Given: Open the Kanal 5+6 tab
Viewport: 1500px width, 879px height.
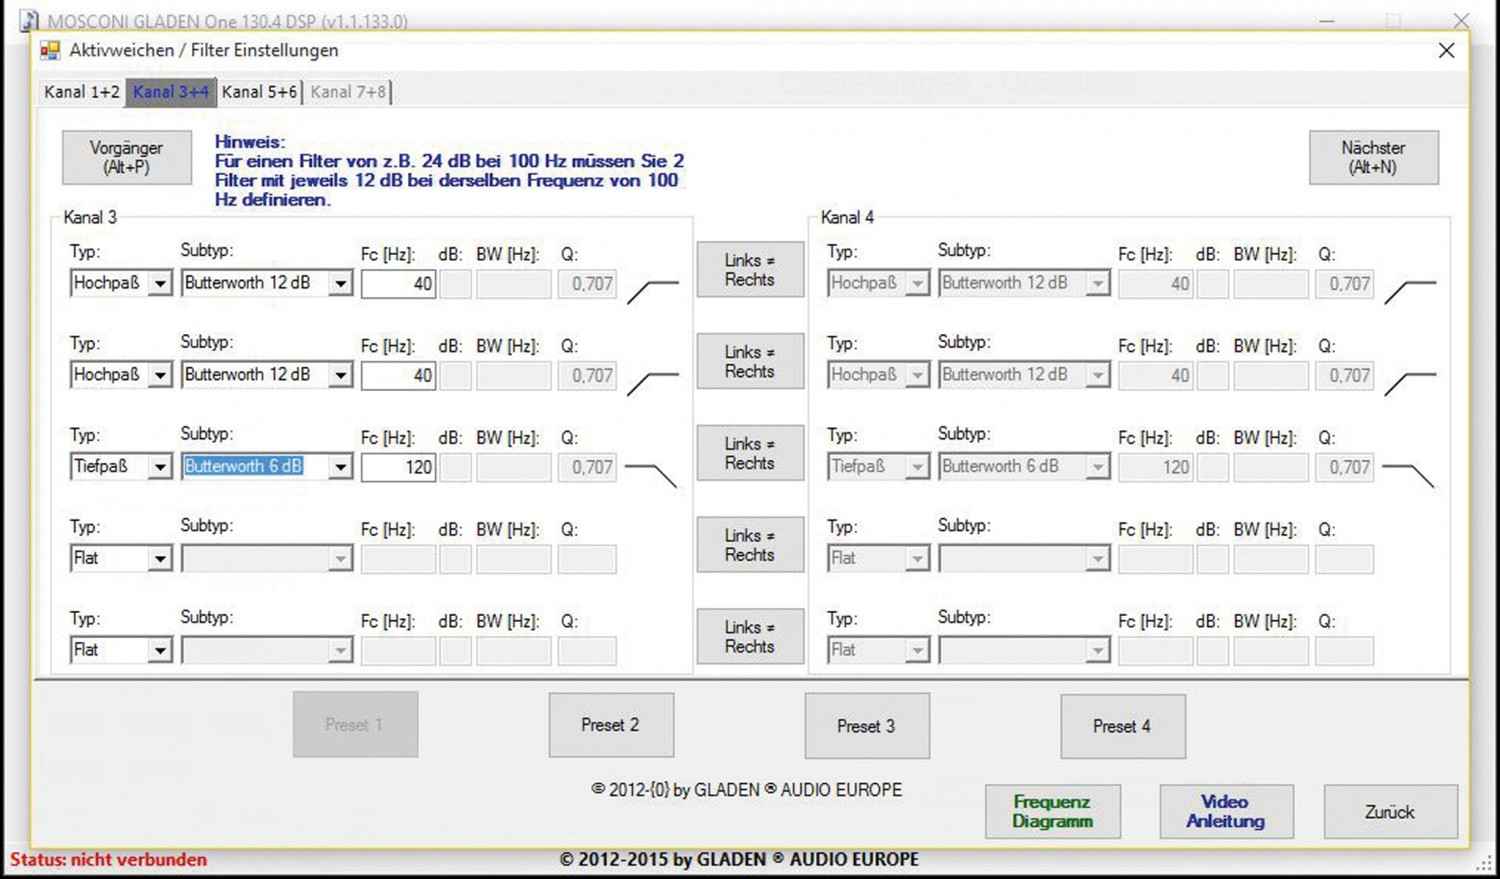Looking at the screenshot, I should click(259, 92).
